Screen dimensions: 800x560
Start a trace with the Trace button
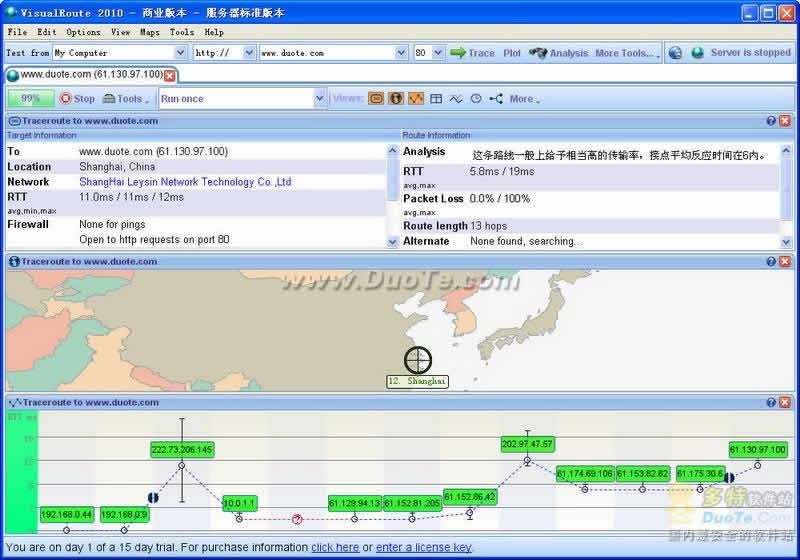pyautogui.click(x=472, y=53)
